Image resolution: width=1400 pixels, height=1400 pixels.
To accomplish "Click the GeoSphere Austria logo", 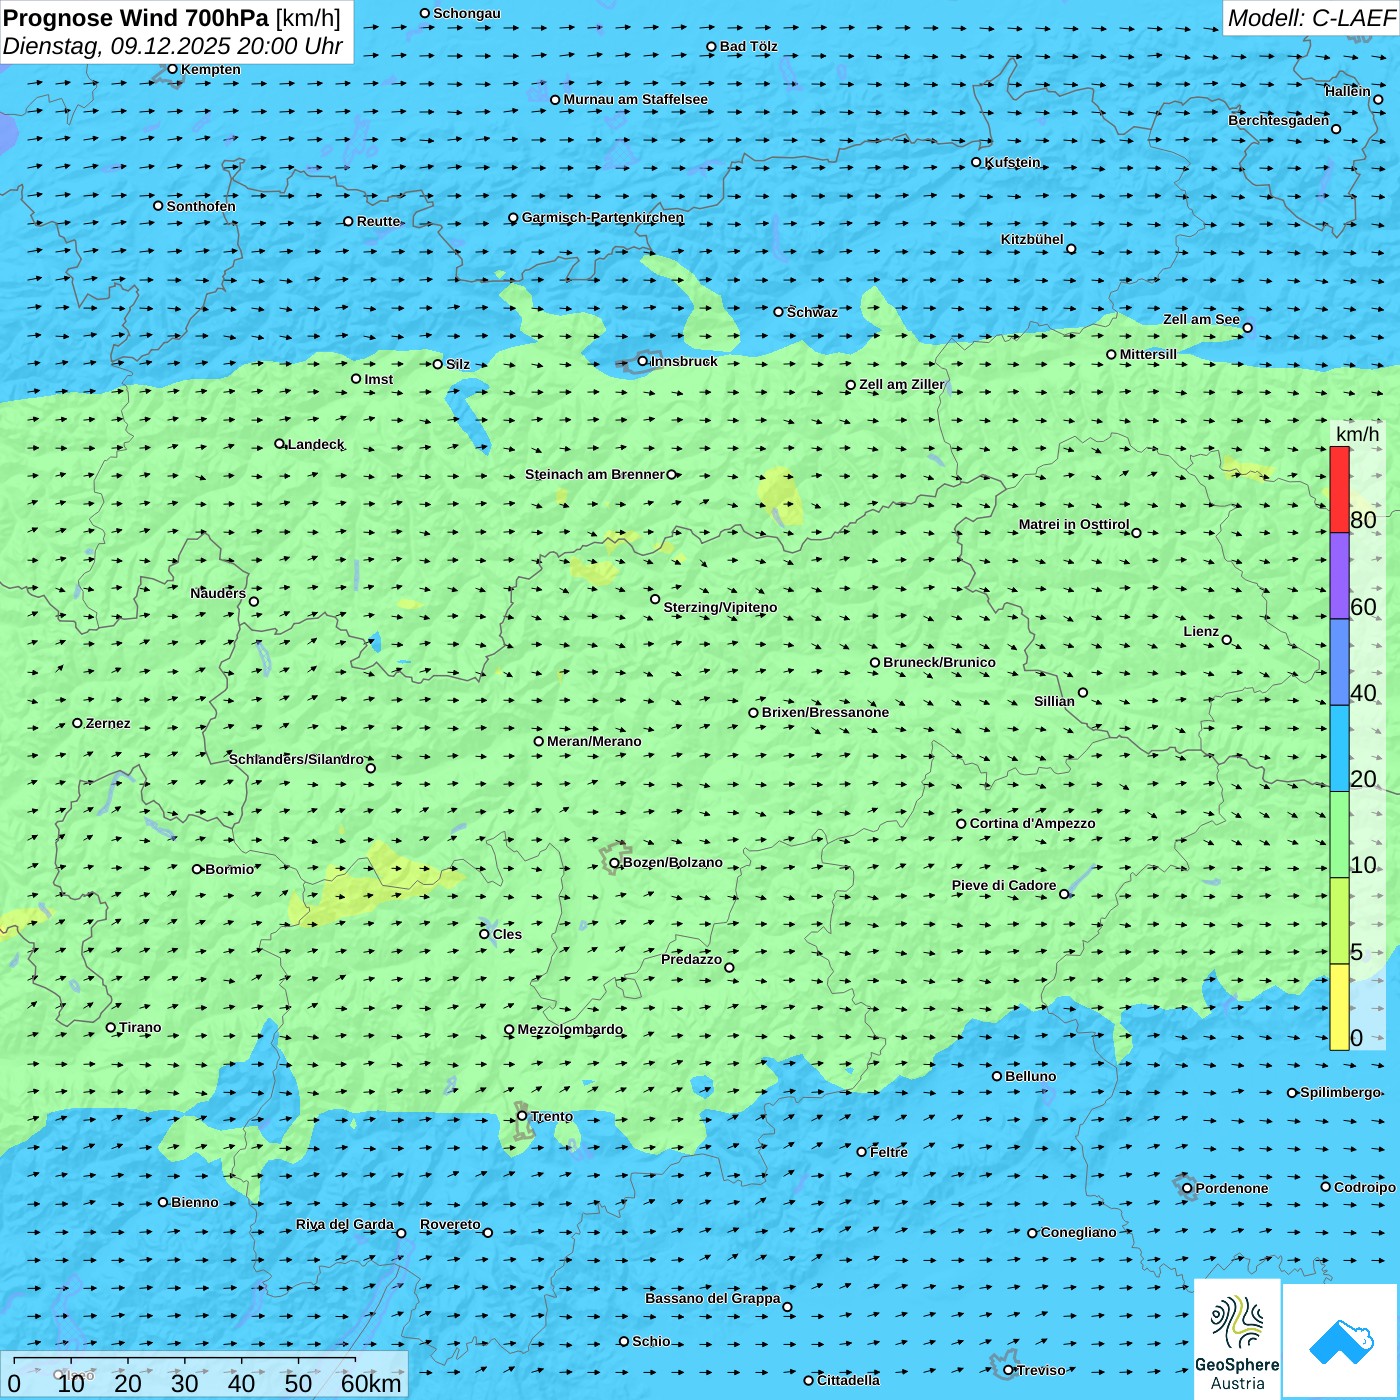I will [x=1237, y=1338].
